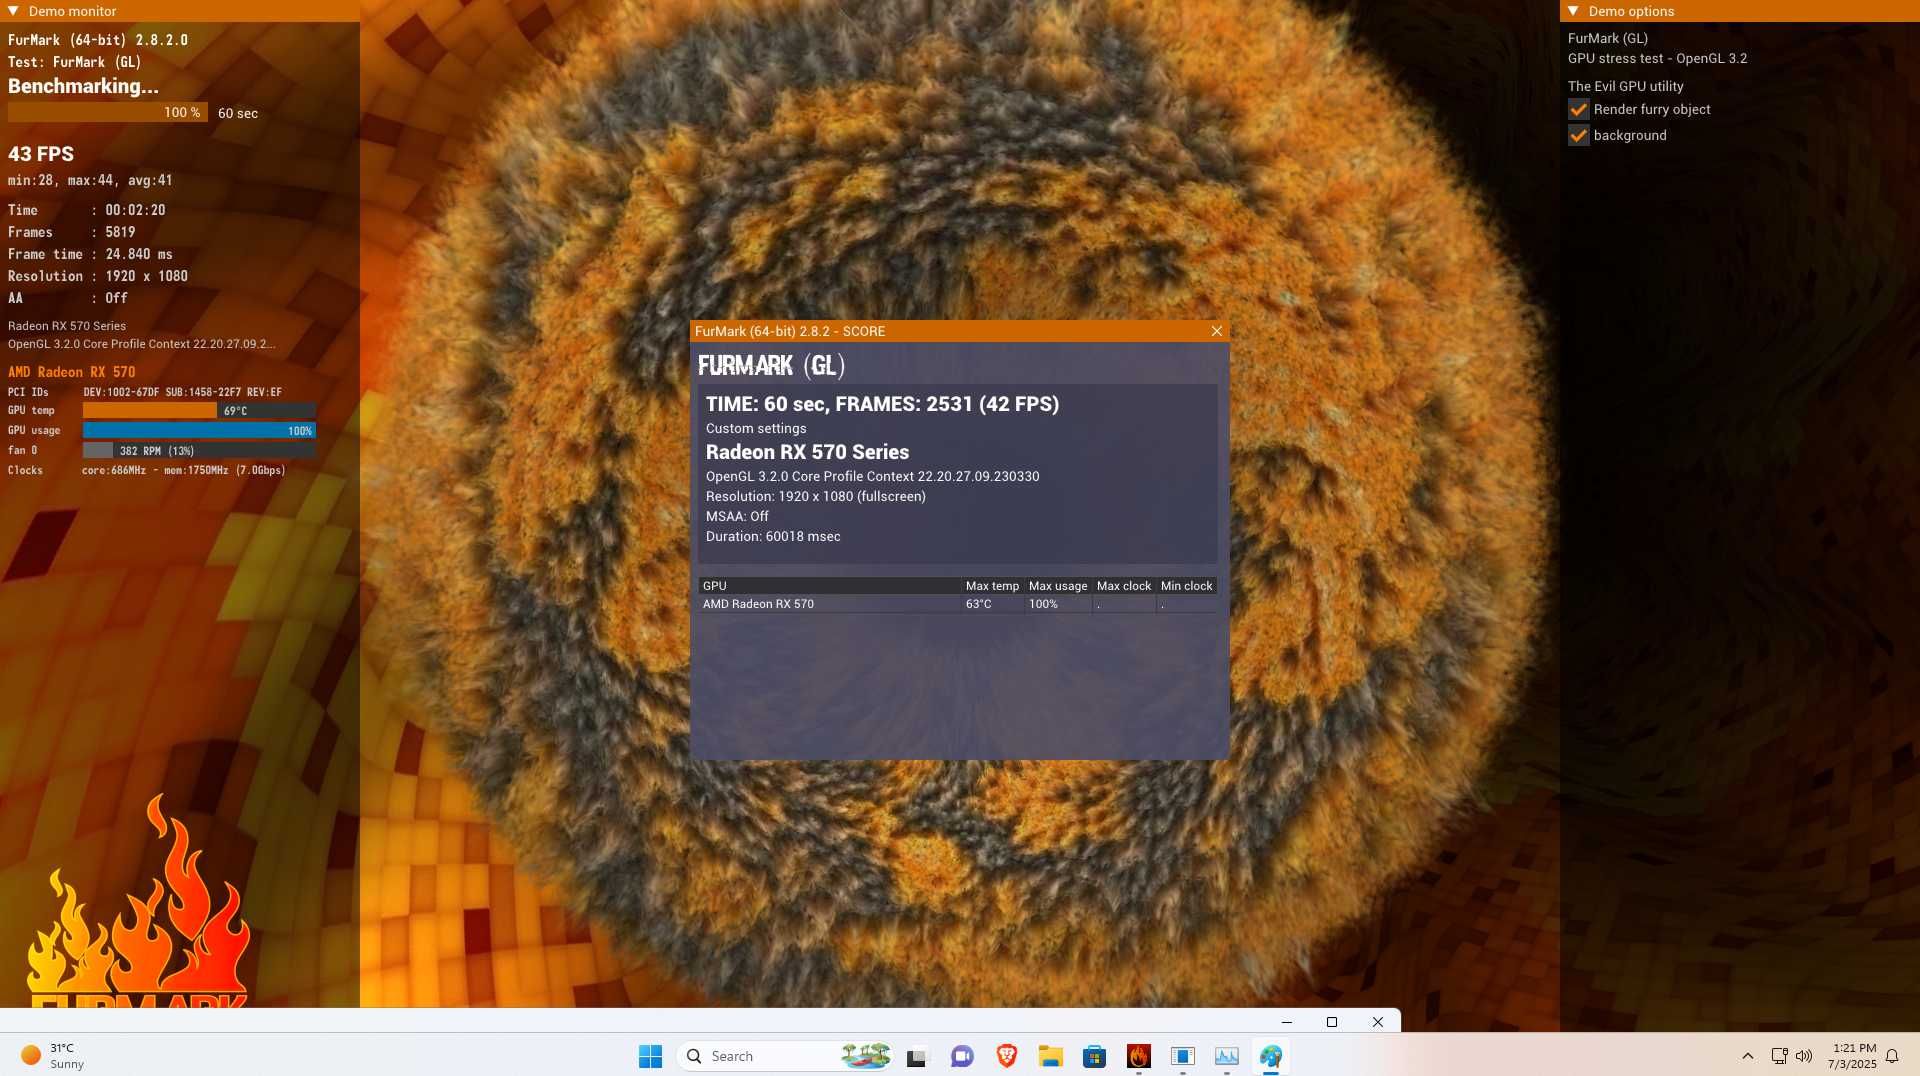
Task: Open the notification bell
Action: tap(1892, 1056)
